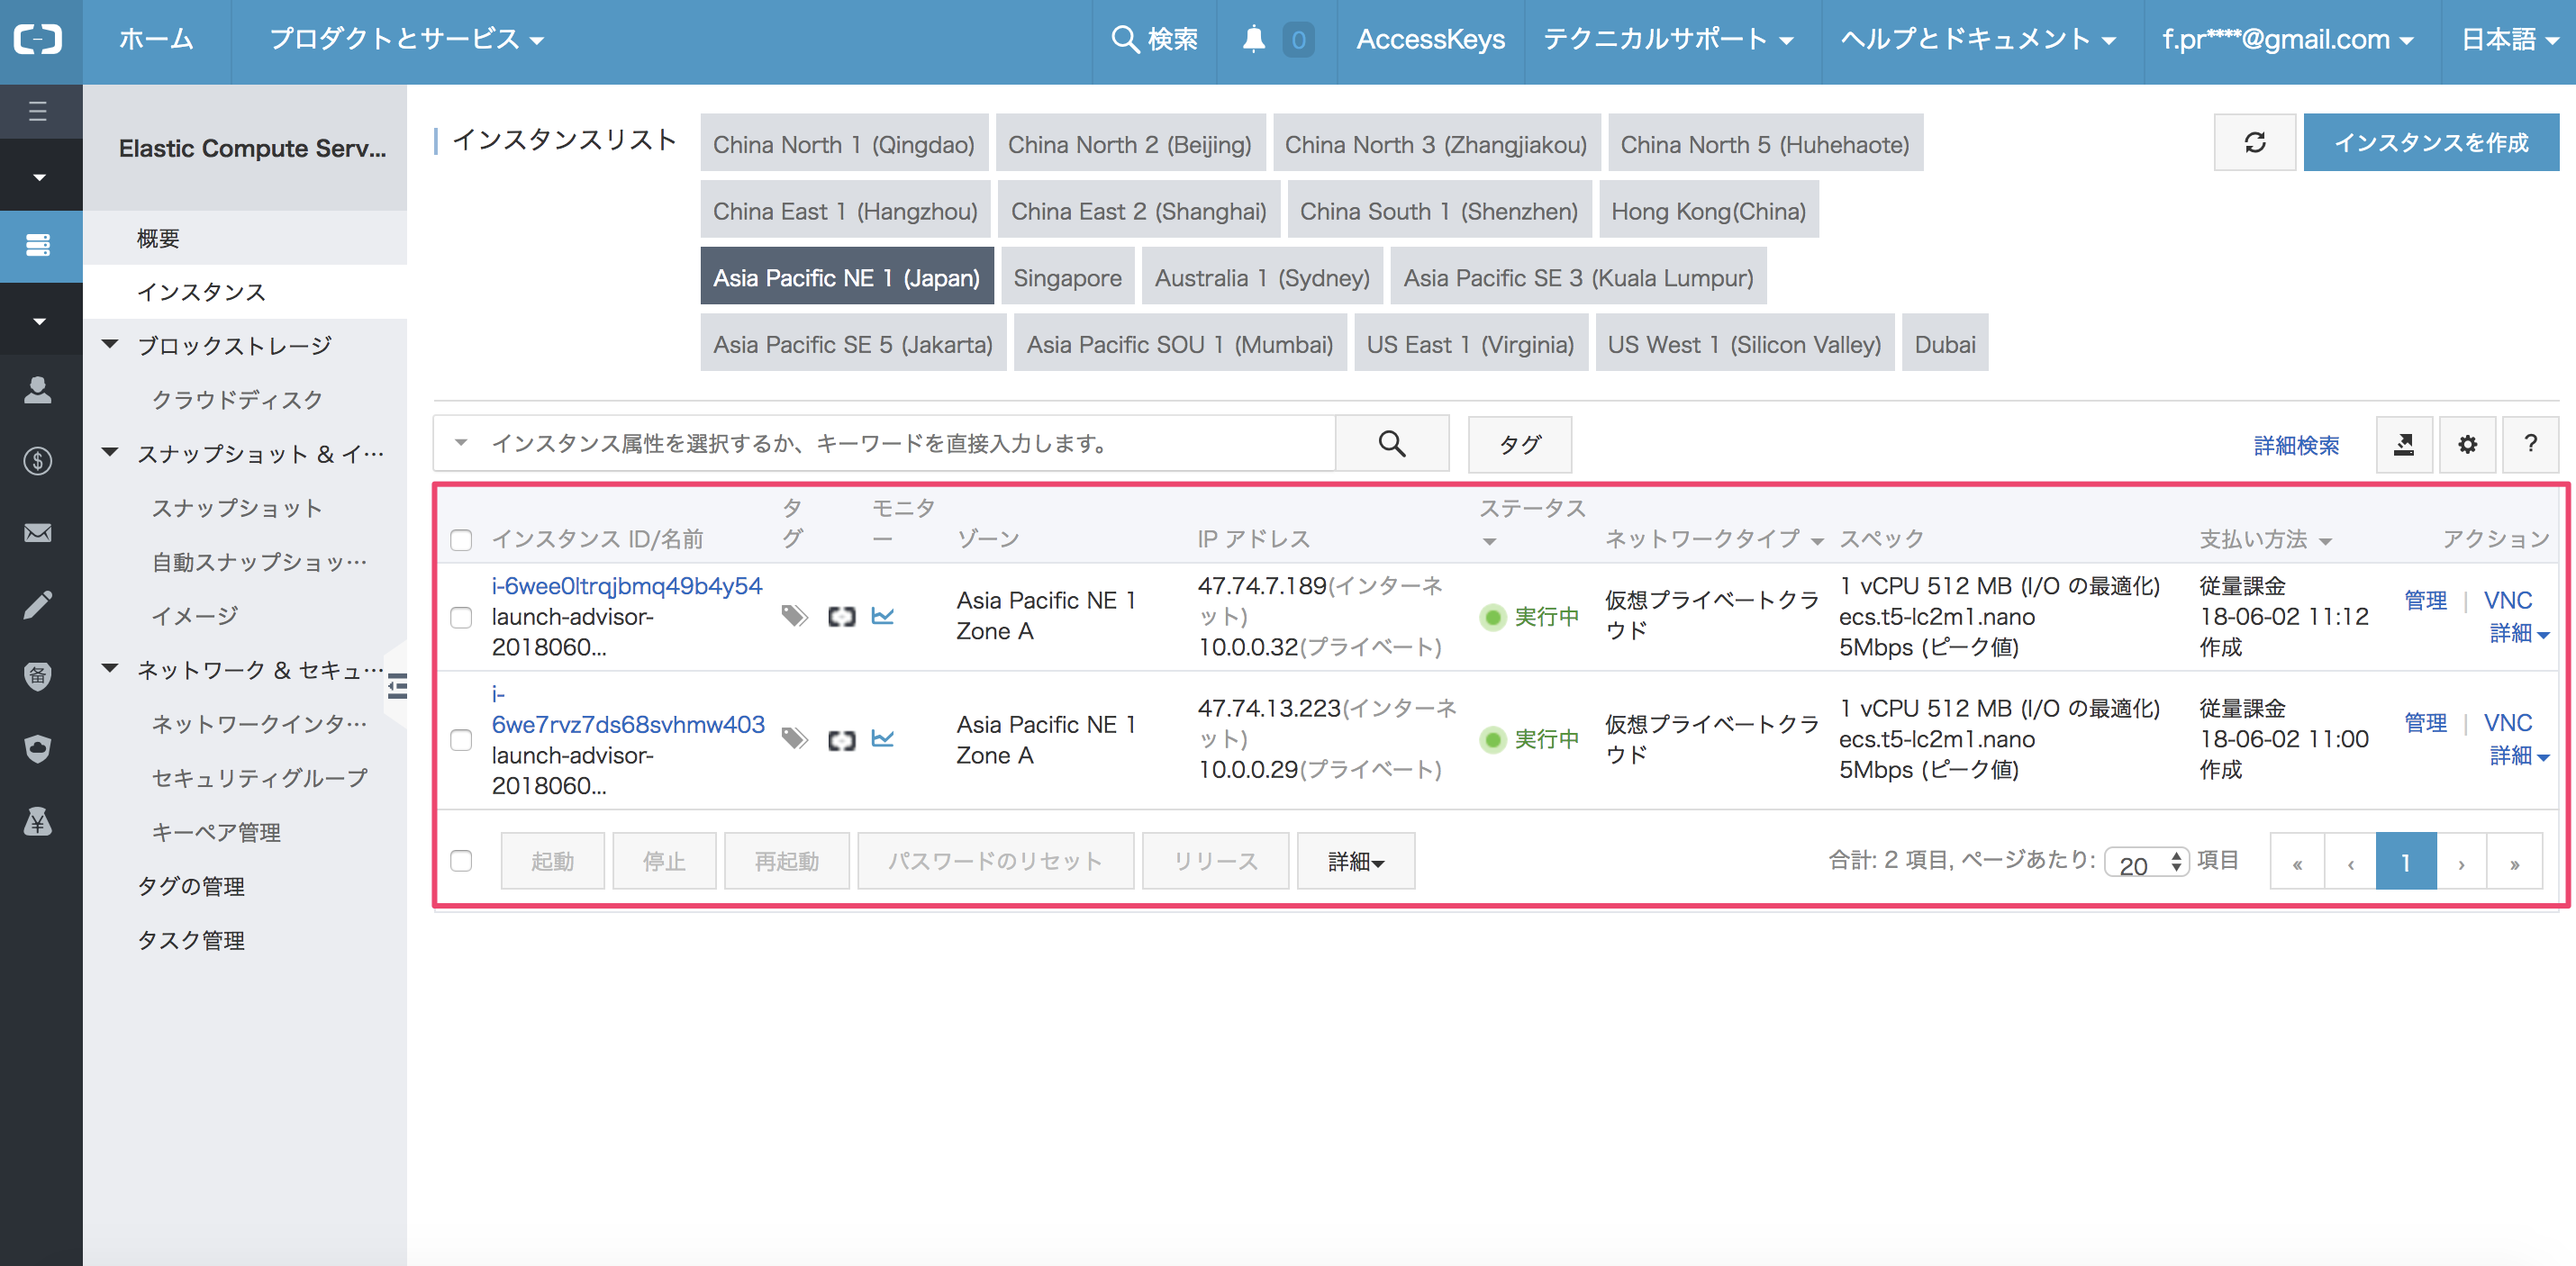
Task: Click the refresh instance list icon
Action: [2254, 143]
